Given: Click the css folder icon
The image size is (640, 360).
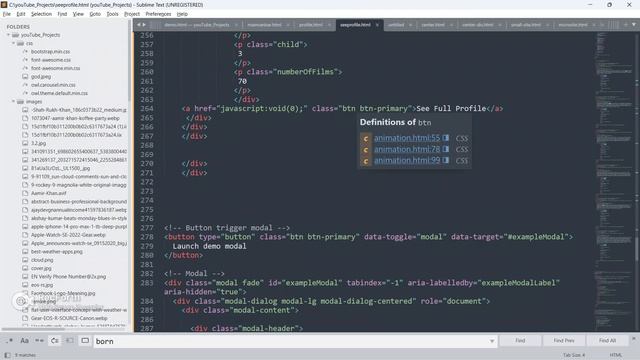Looking at the screenshot, I should (20, 43).
